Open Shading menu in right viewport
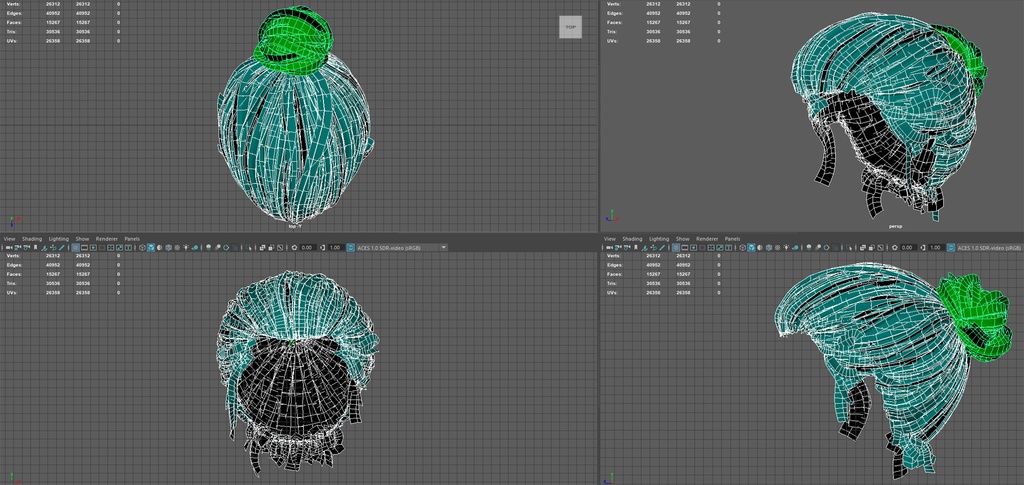This screenshot has width=1024, height=485. click(632, 239)
